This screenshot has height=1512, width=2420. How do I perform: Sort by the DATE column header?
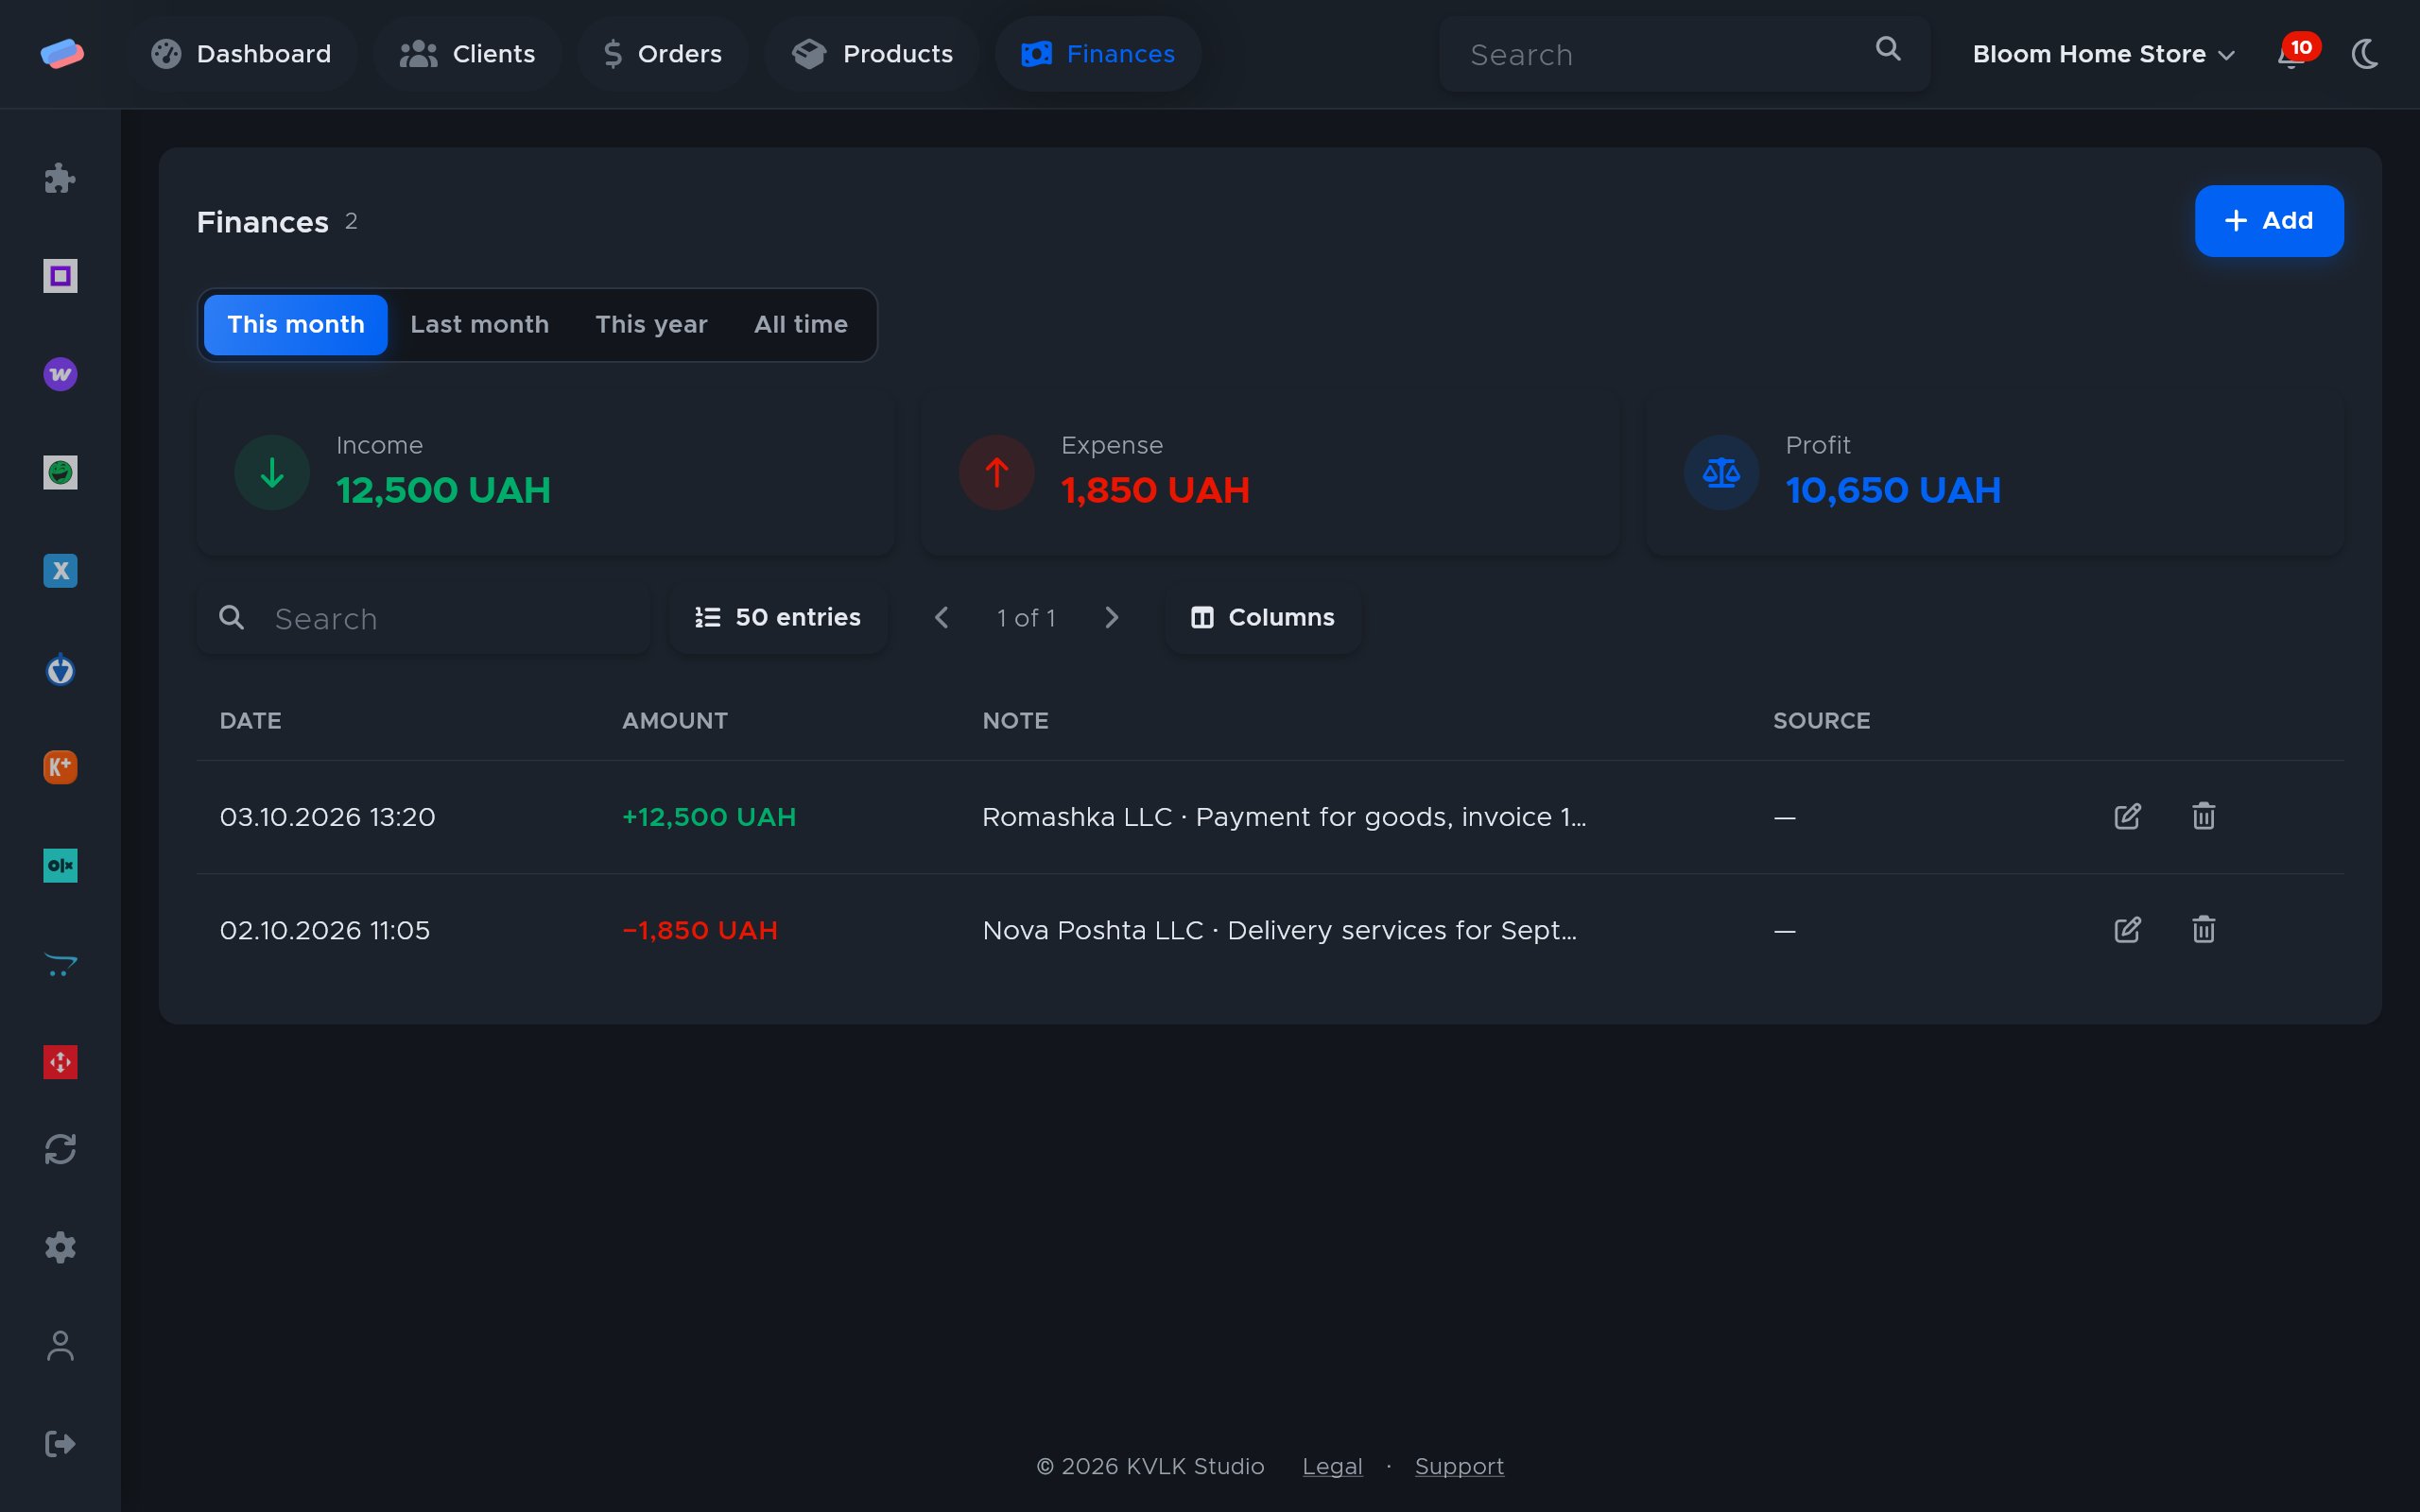pos(250,721)
